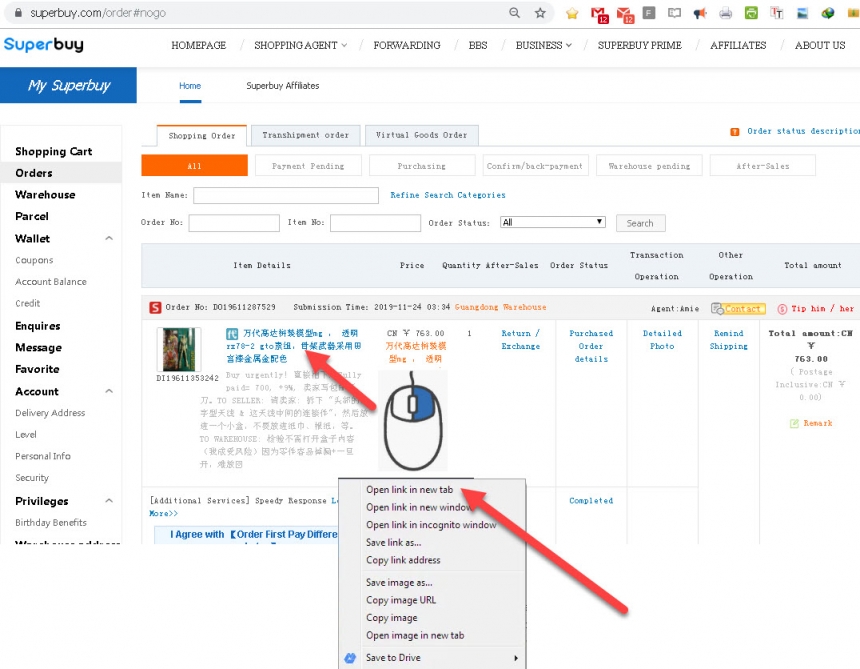The image size is (860, 669).
Task: Click the megaphone extension icon
Action: (700, 13)
